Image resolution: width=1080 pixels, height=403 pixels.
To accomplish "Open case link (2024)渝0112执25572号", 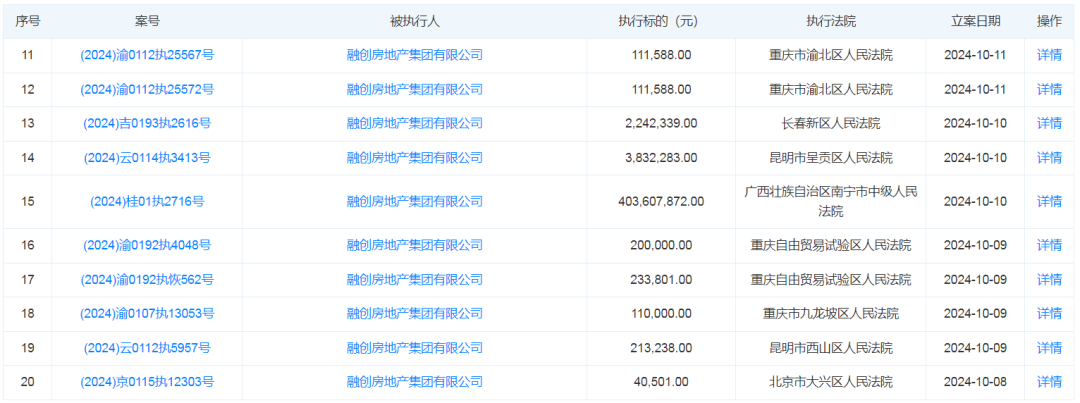I will [147, 90].
